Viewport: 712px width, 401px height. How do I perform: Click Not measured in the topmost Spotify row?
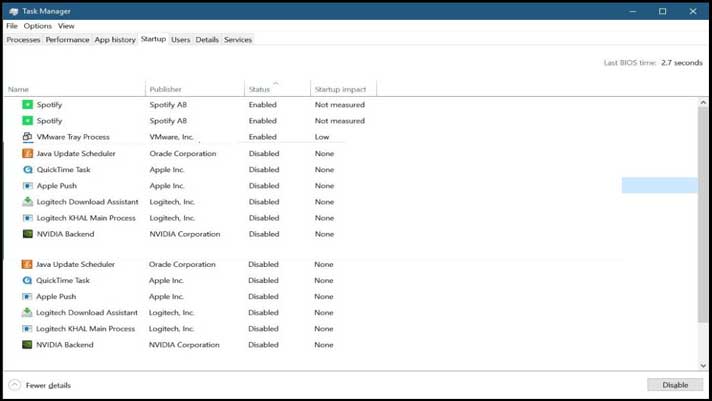click(x=340, y=104)
